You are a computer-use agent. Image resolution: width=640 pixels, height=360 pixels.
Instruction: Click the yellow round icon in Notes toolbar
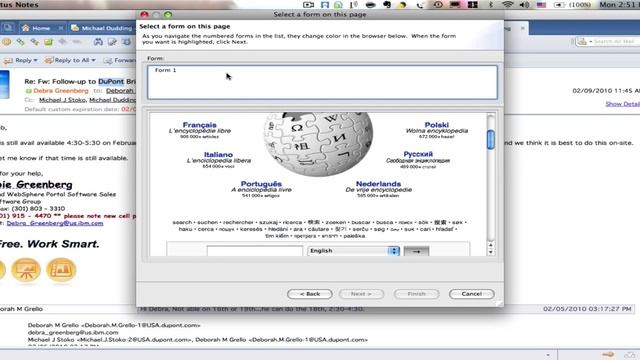(7, 42)
